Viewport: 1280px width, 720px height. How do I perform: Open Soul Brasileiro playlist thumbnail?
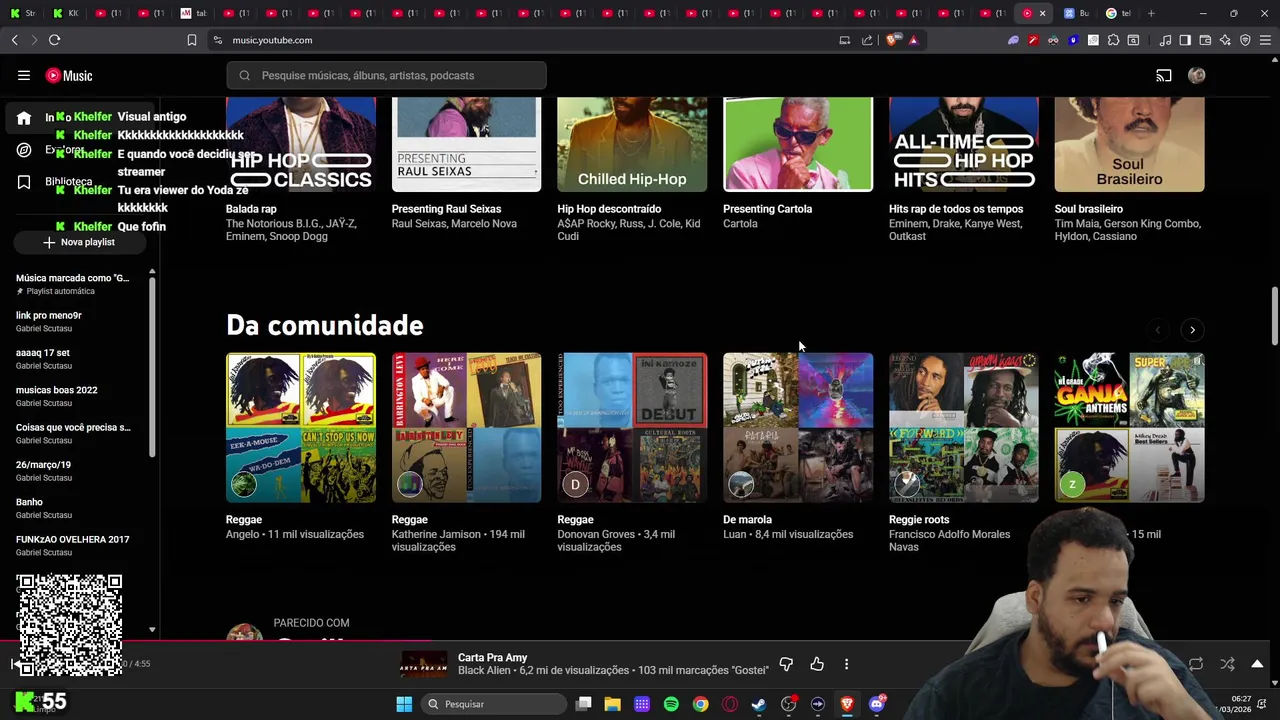coord(1129,144)
